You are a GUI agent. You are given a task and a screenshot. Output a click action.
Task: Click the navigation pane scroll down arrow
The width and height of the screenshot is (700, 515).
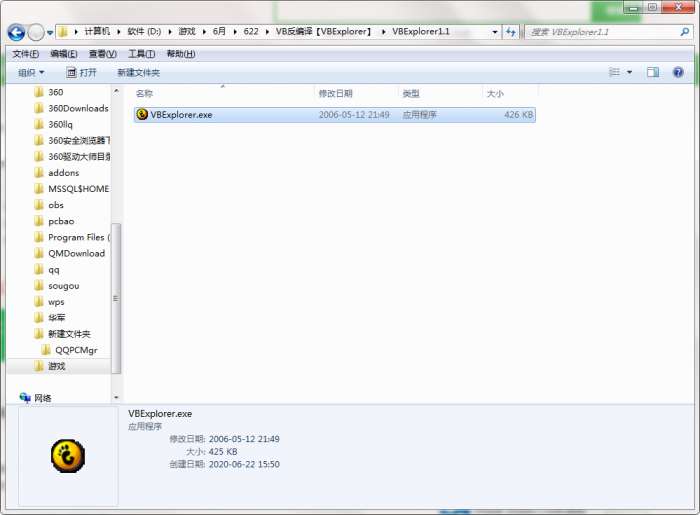(x=116, y=397)
